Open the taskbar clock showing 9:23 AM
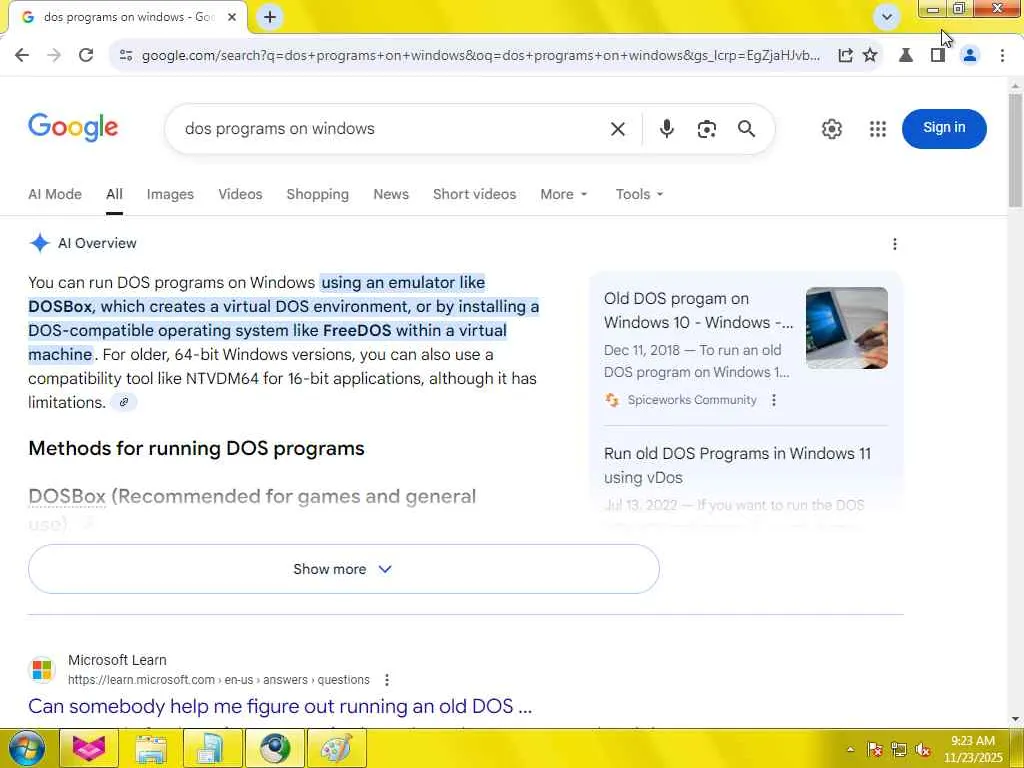Viewport: 1024px width, 768px height. tap(972, 749)
